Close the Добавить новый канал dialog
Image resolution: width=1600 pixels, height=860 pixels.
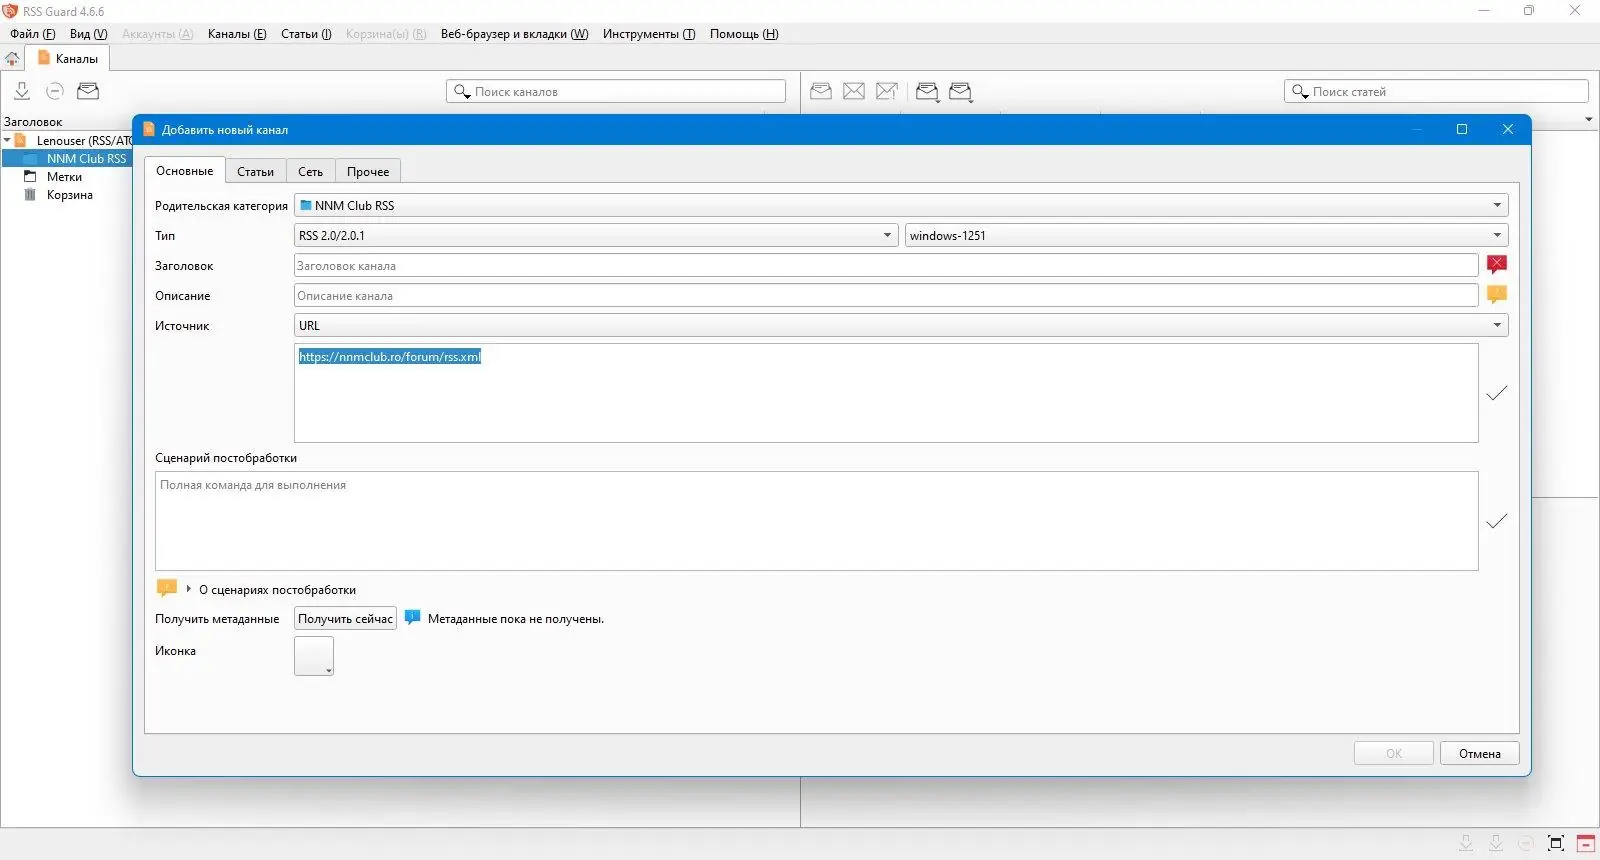[1508, 130]
